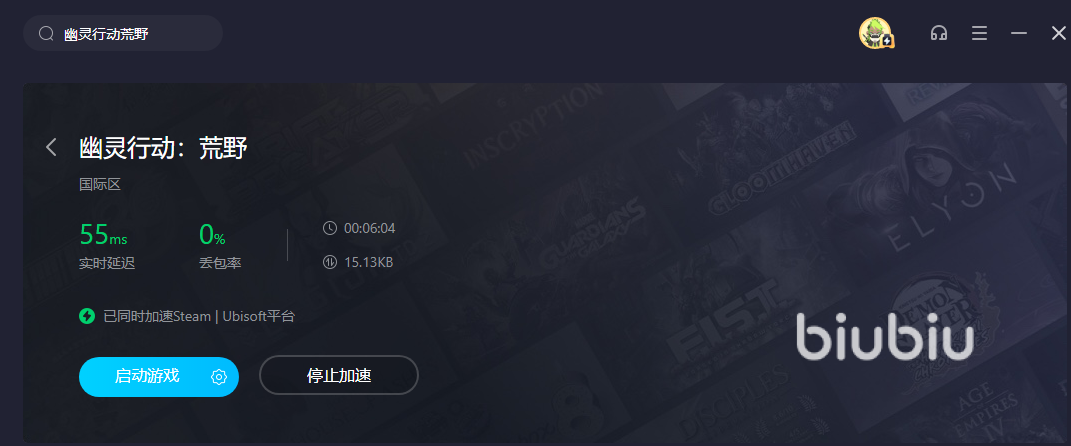Select the 国际区 region label
1071x446 pixels.
coord(100,184)
